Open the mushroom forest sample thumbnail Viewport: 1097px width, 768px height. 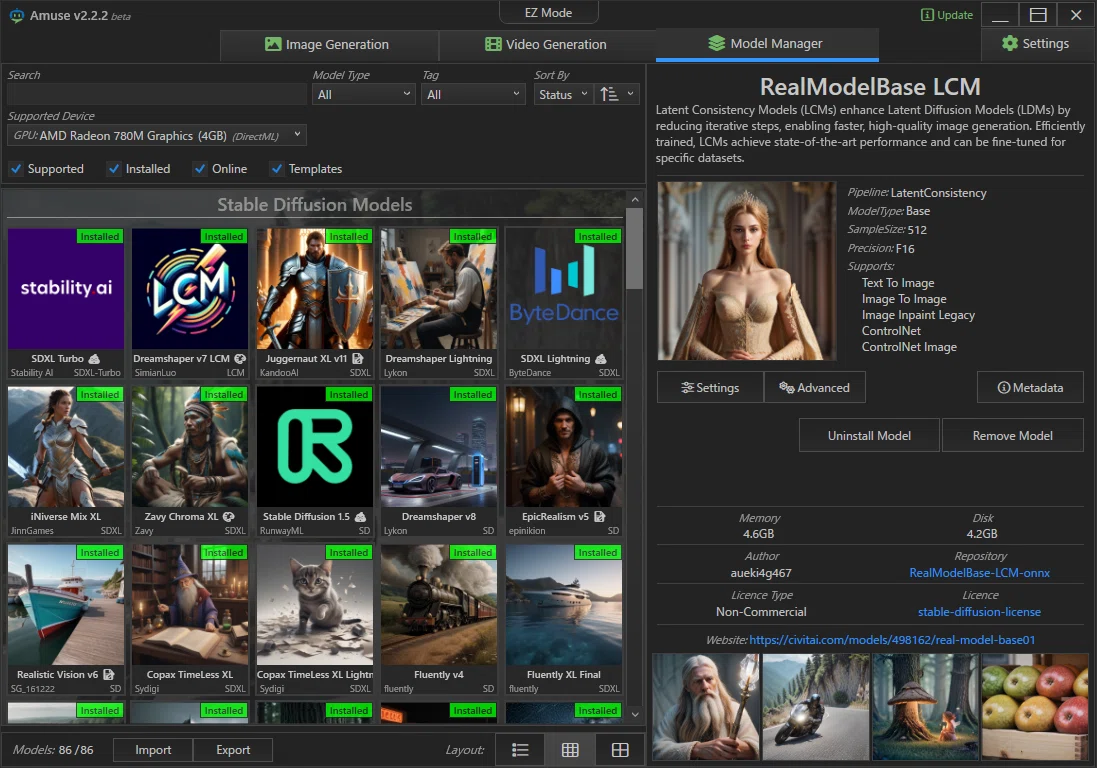pyautogui.click(x=926, y=706)
